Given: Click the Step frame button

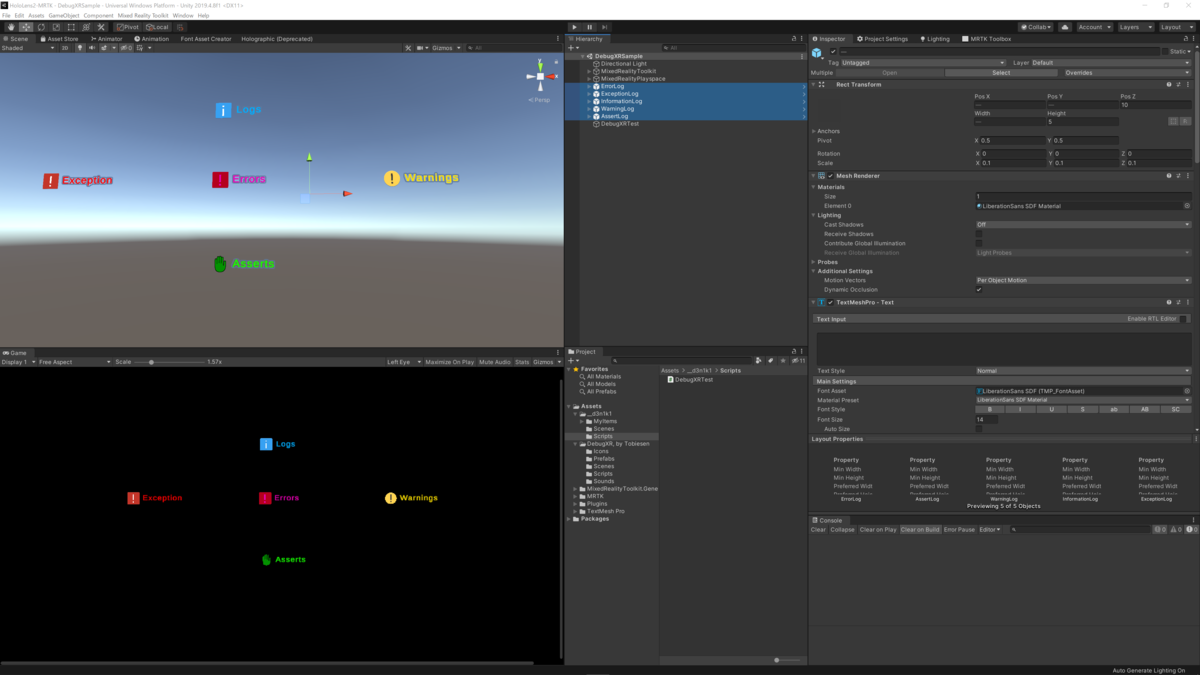Looking at the screenshot, I should click(604, 27).
